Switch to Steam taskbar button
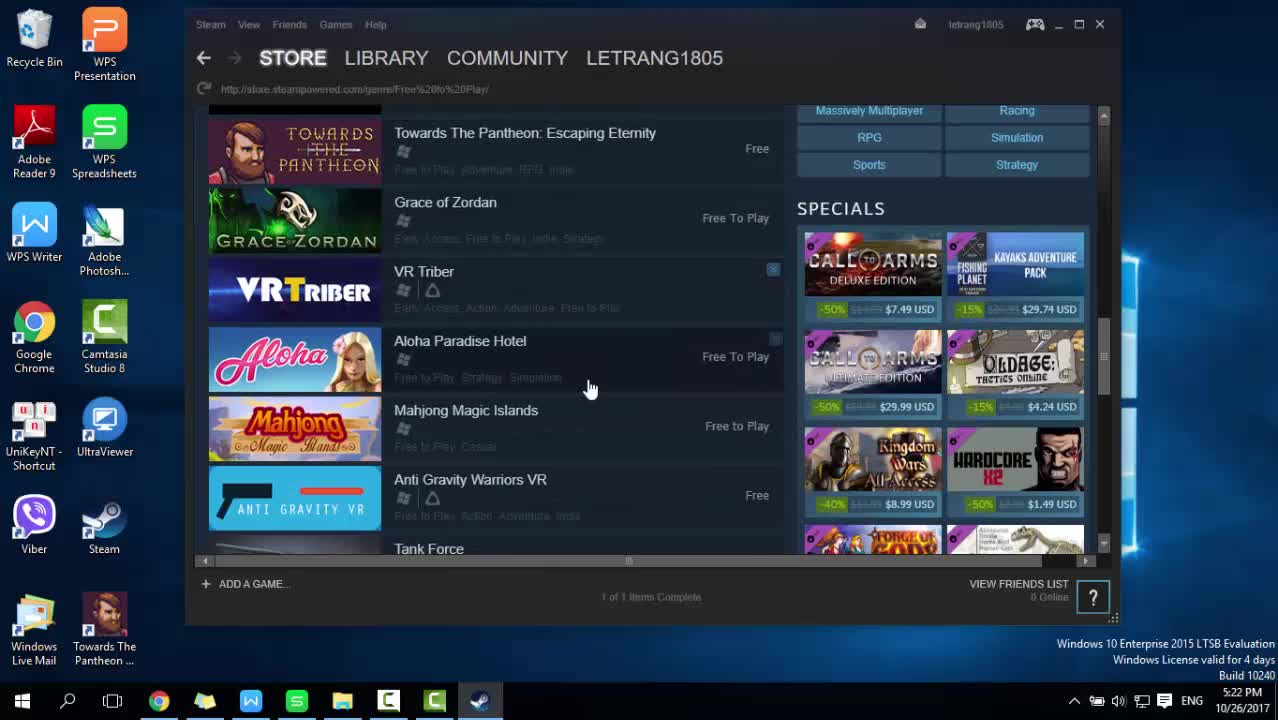 click(480, 701)
